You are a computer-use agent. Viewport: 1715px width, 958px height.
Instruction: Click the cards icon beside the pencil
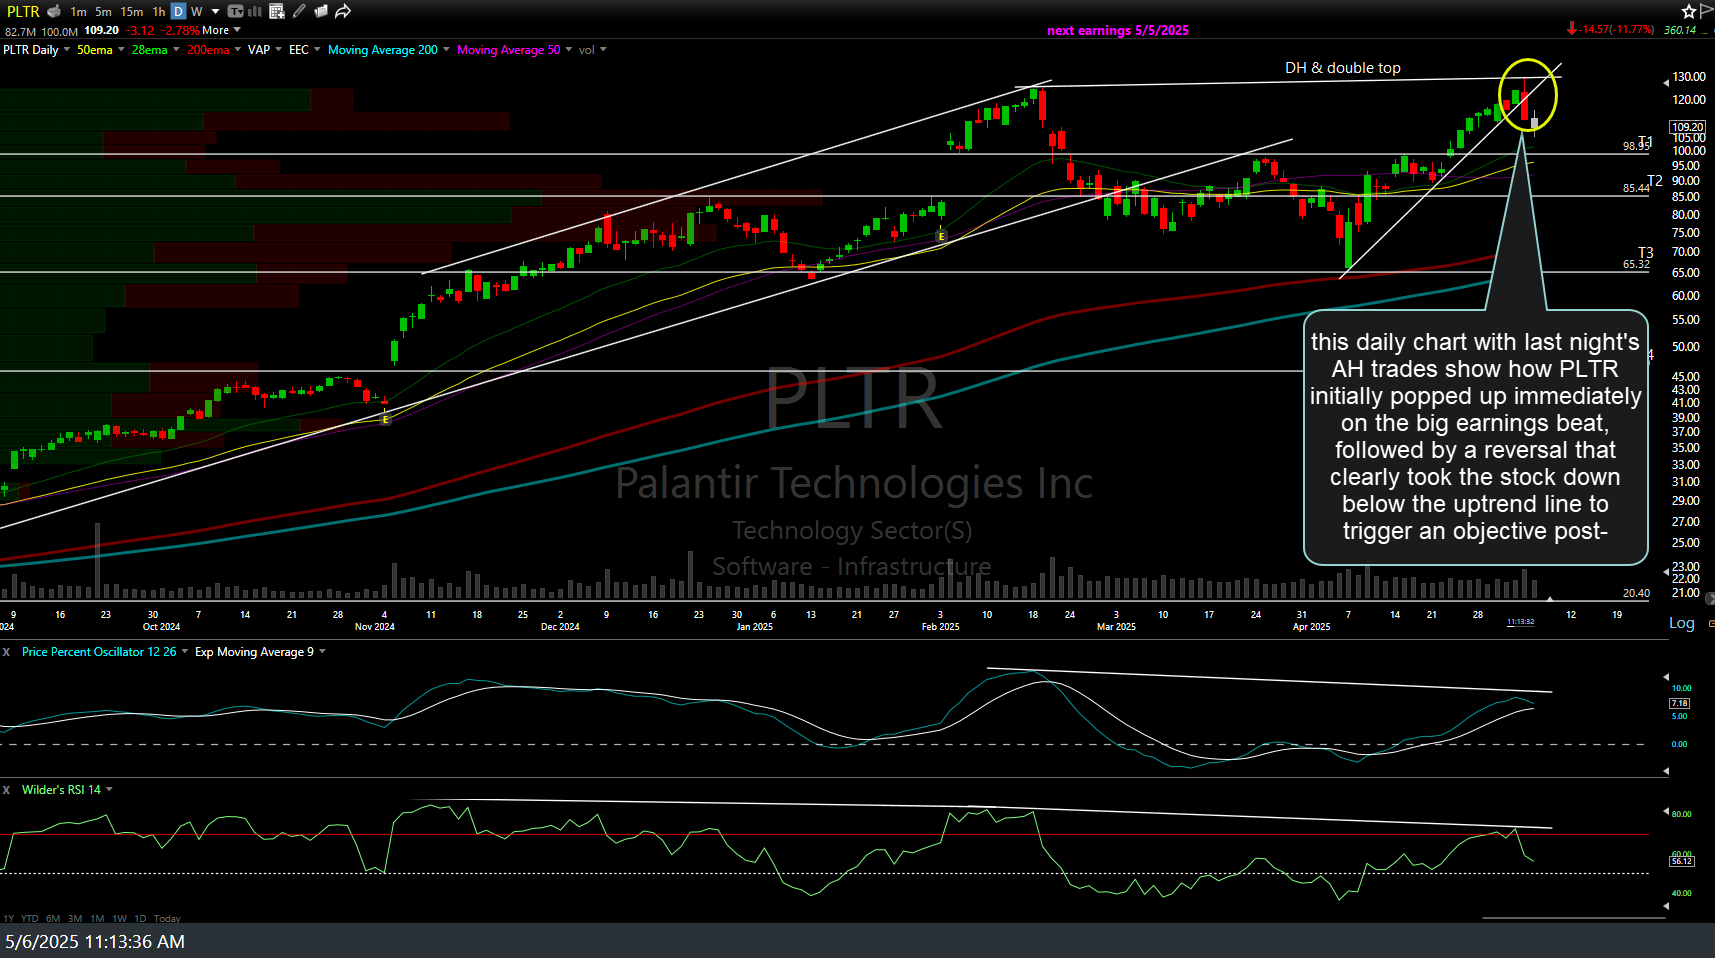pos(321,11)
